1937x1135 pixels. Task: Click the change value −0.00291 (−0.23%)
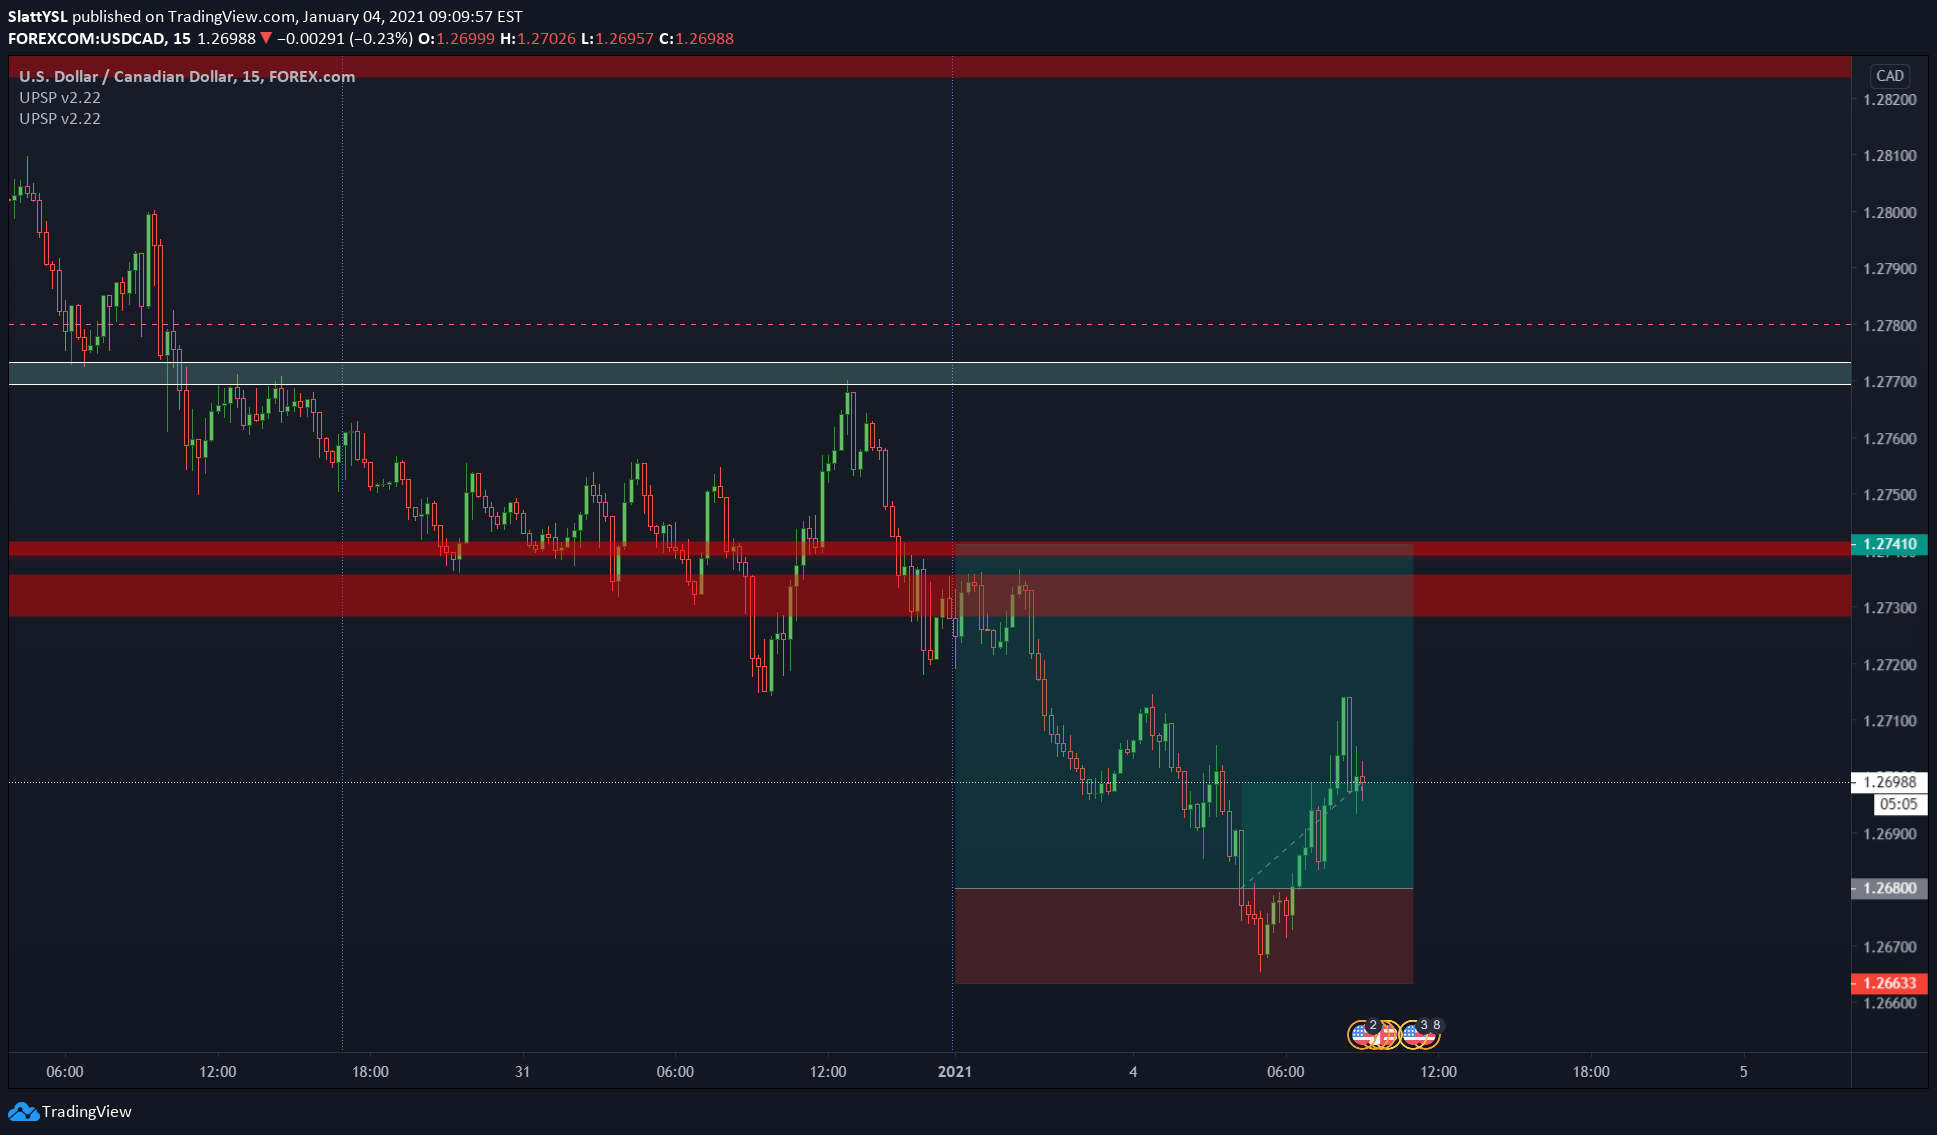[x=344, y=38]
